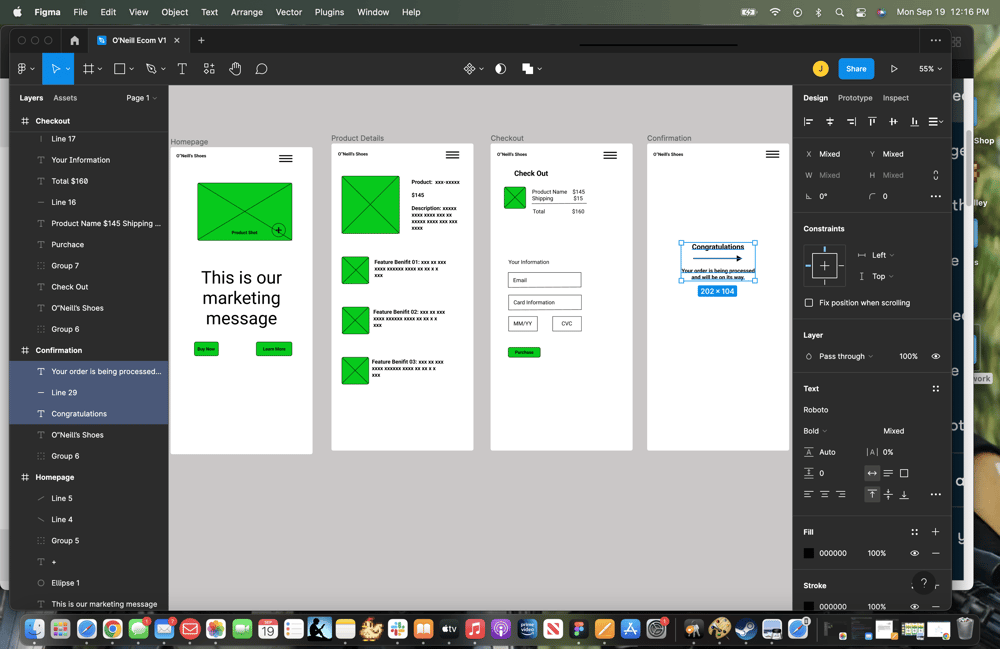Hide the Stroke using its eye toggle
Image resolution: width=1000 pixels, height=649 pixels.
tap(913, 606)
